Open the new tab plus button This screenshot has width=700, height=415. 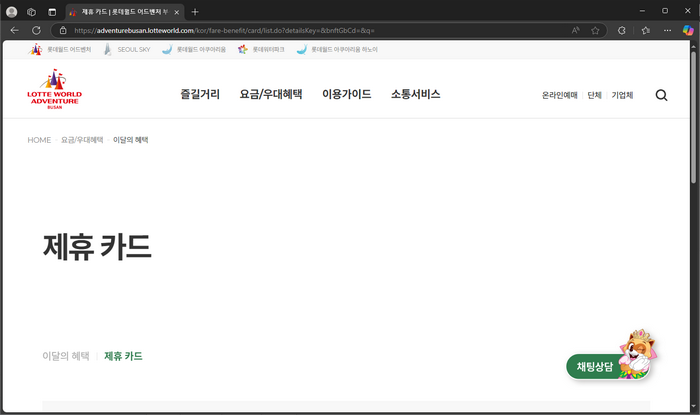pos(195,11)
